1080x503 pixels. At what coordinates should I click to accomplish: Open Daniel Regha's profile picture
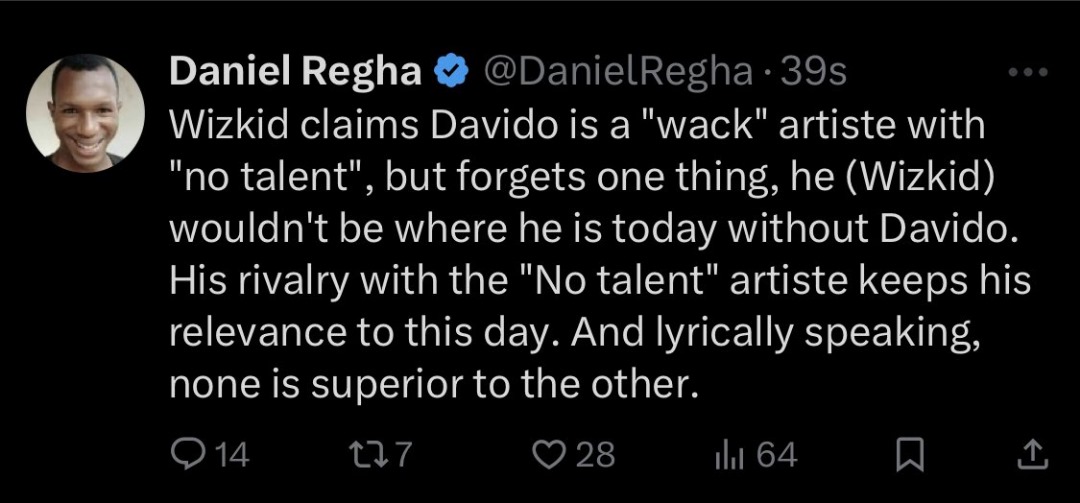click(86, 113)
